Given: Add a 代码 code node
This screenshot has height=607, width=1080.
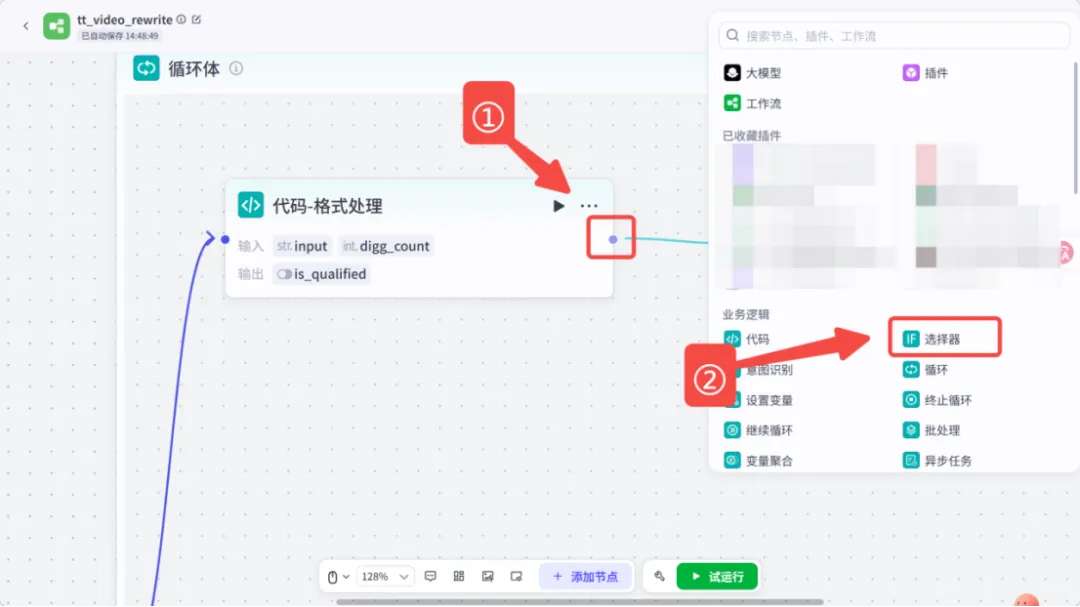Looking at the screenshot, I should (x=747, y=339).
